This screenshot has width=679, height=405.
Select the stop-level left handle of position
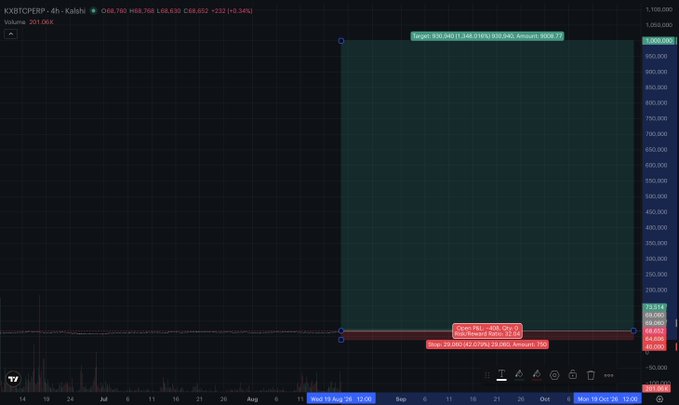point(341,340)
